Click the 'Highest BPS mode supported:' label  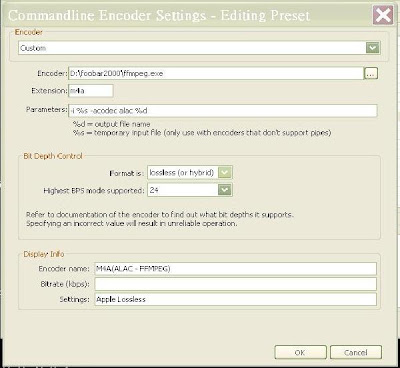(x=94, y=191)
